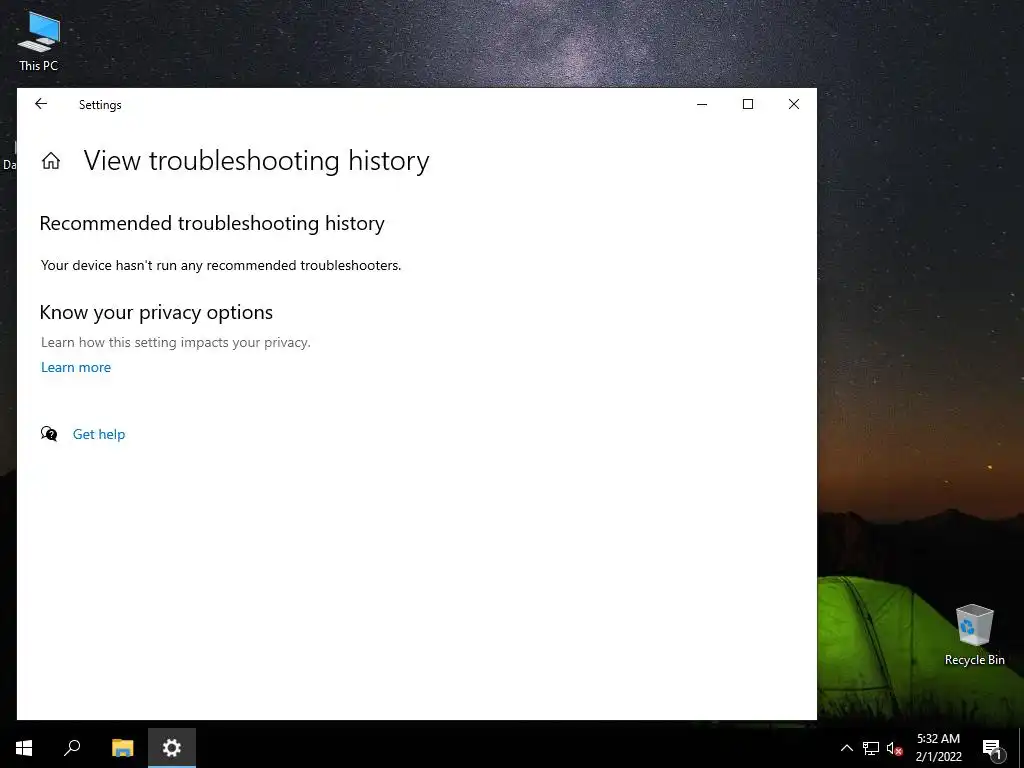Image resolution: width=1024 pixels, height=768 pixels.
Task: Click the Settings gear on the taskbar
Action: click(172, 748)
